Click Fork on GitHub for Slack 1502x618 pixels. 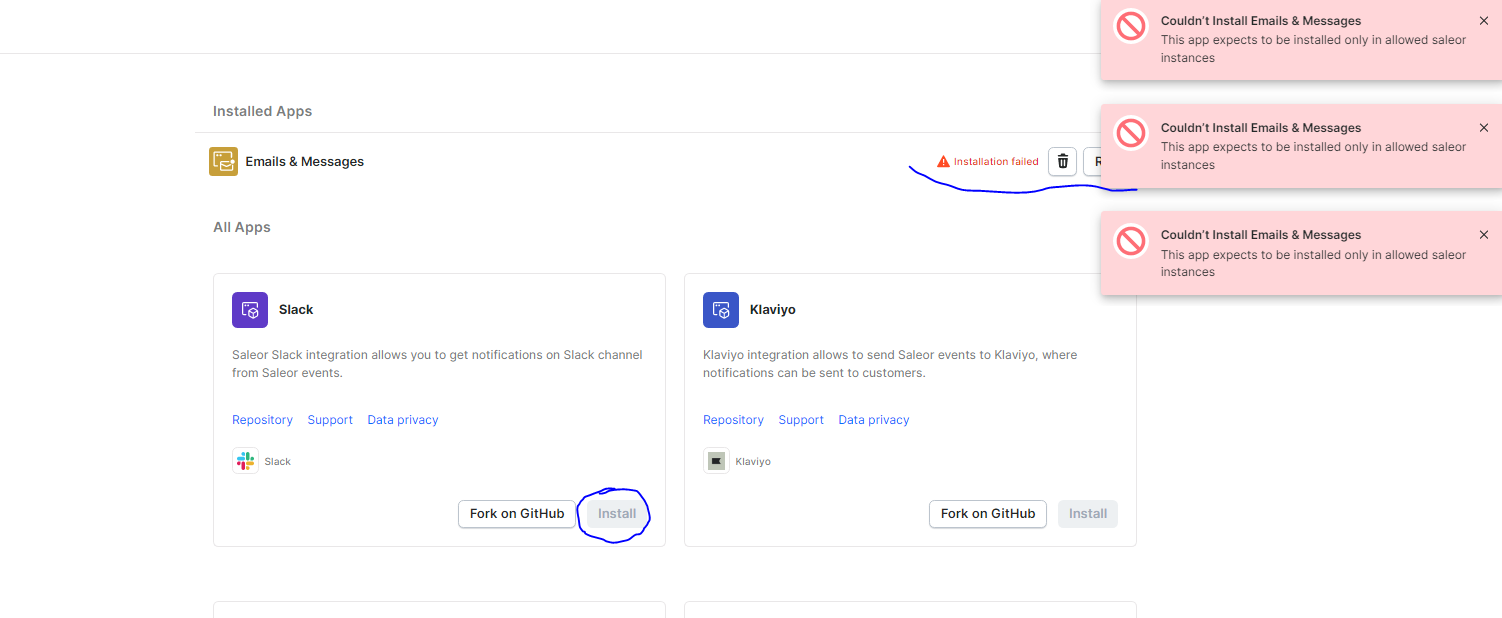coord(517,513)
